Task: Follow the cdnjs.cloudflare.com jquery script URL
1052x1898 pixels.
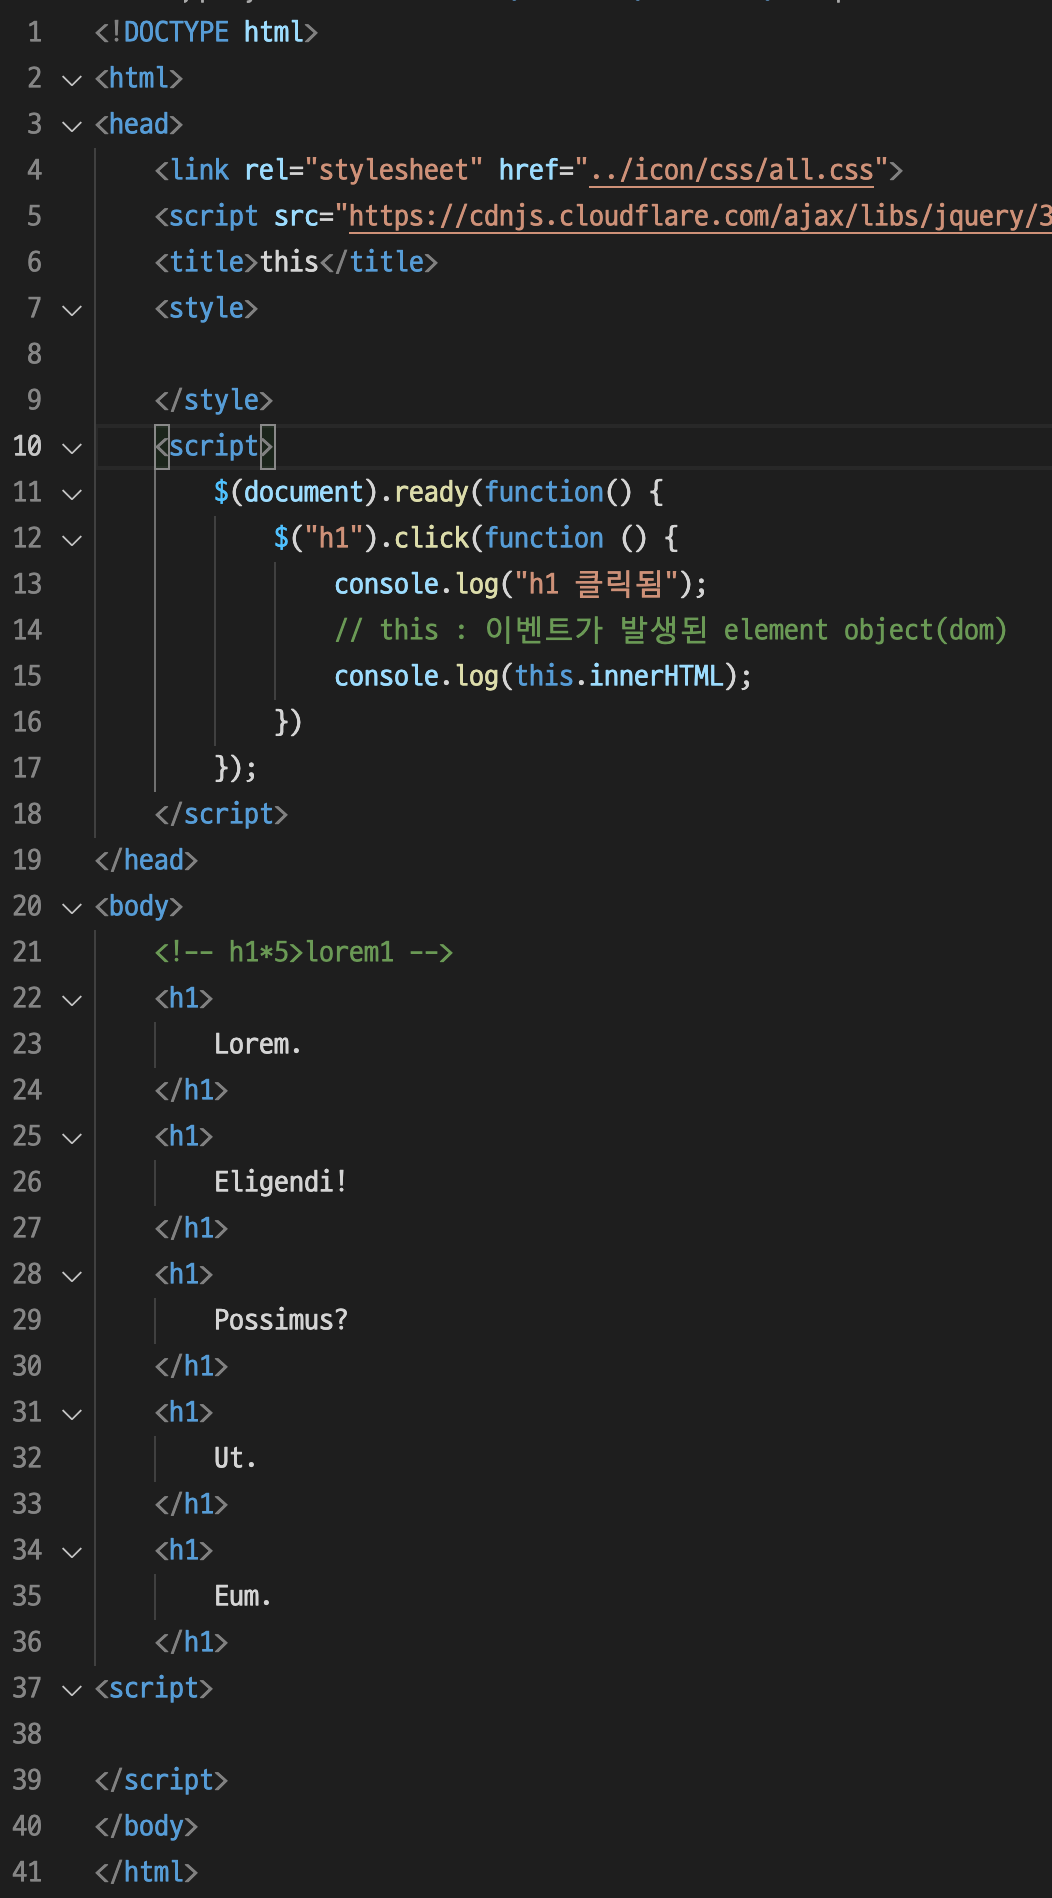Action: (699, 216)
